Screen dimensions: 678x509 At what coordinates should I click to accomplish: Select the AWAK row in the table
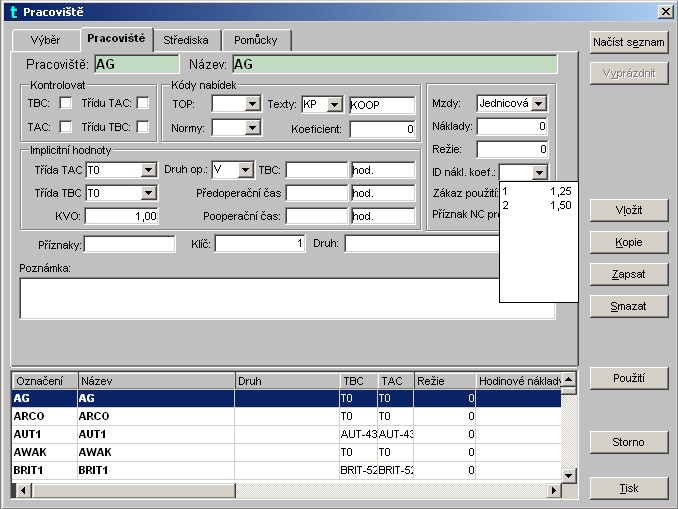pos(287,452)
